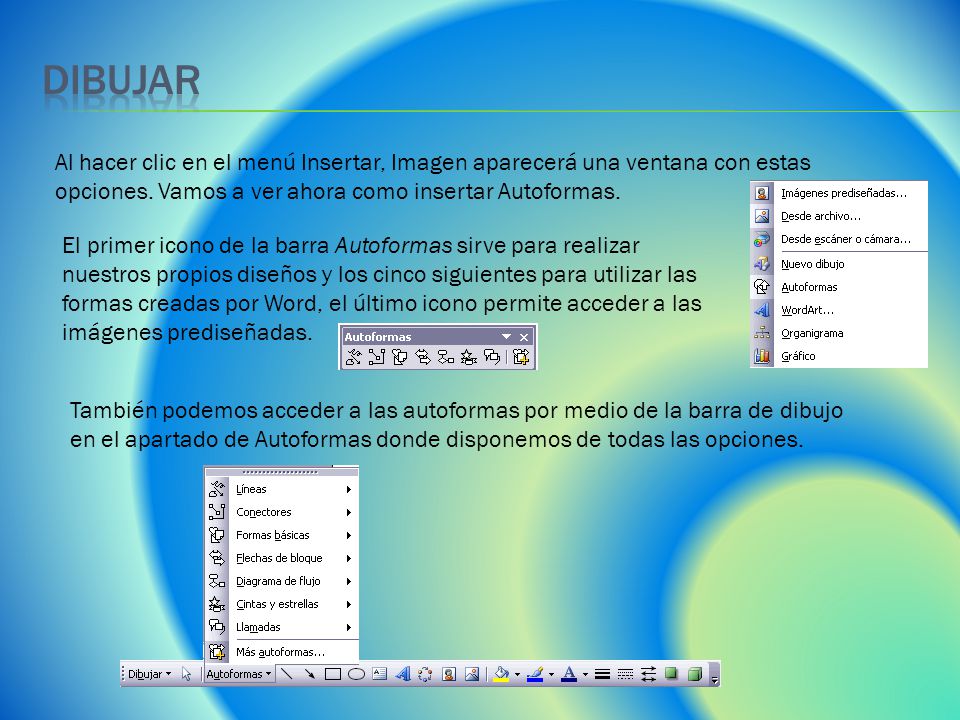
Task: Expand the Llamadas submenu in Autoformas menu
Action: point(282,627)
